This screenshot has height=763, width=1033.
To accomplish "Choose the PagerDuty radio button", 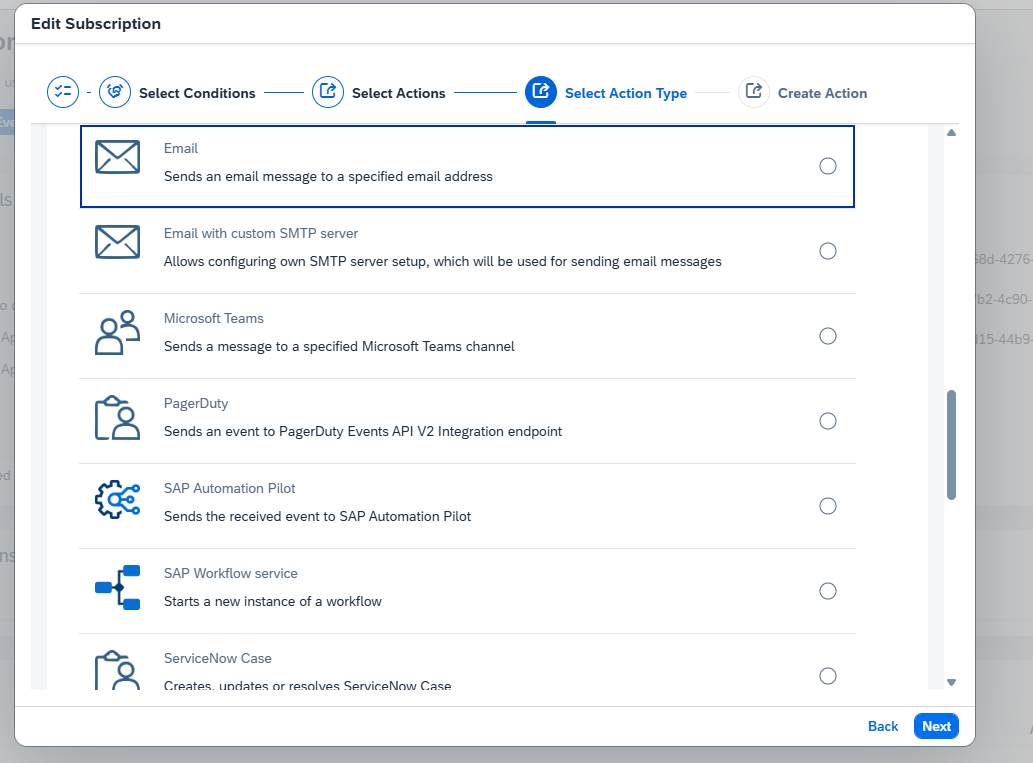I will pos(828,421).
